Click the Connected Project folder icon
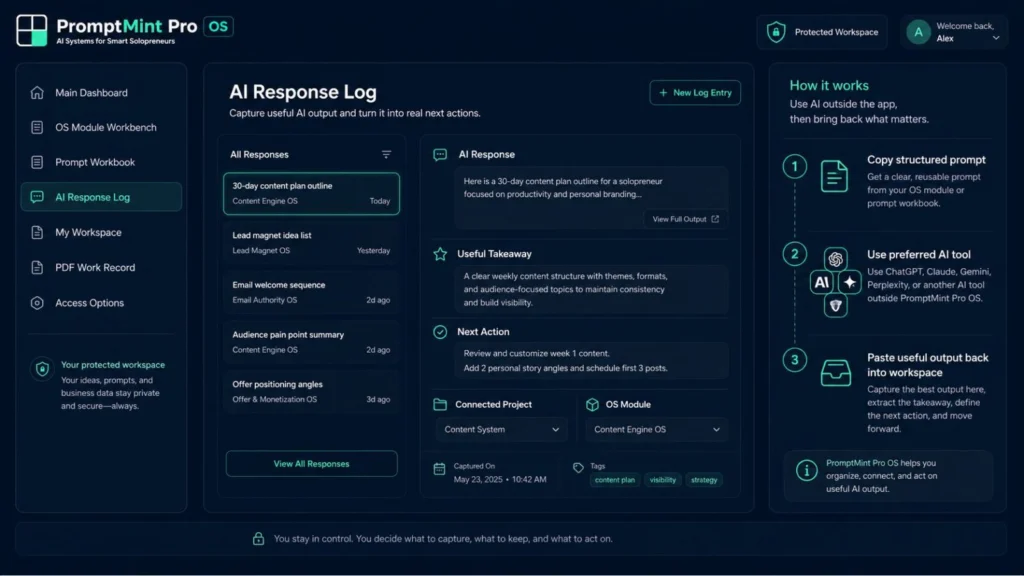Viewport: 1024px width, 576px height. coord(440,404)
